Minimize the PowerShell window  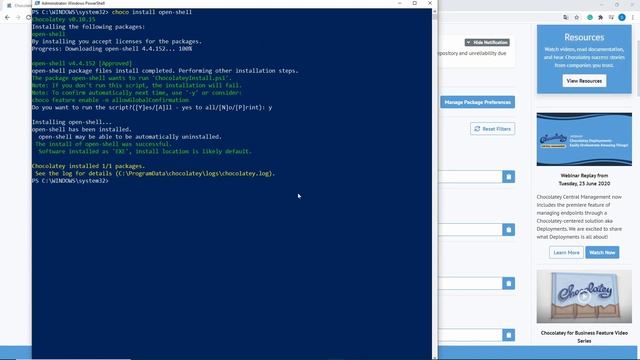(x=400, y=3)
